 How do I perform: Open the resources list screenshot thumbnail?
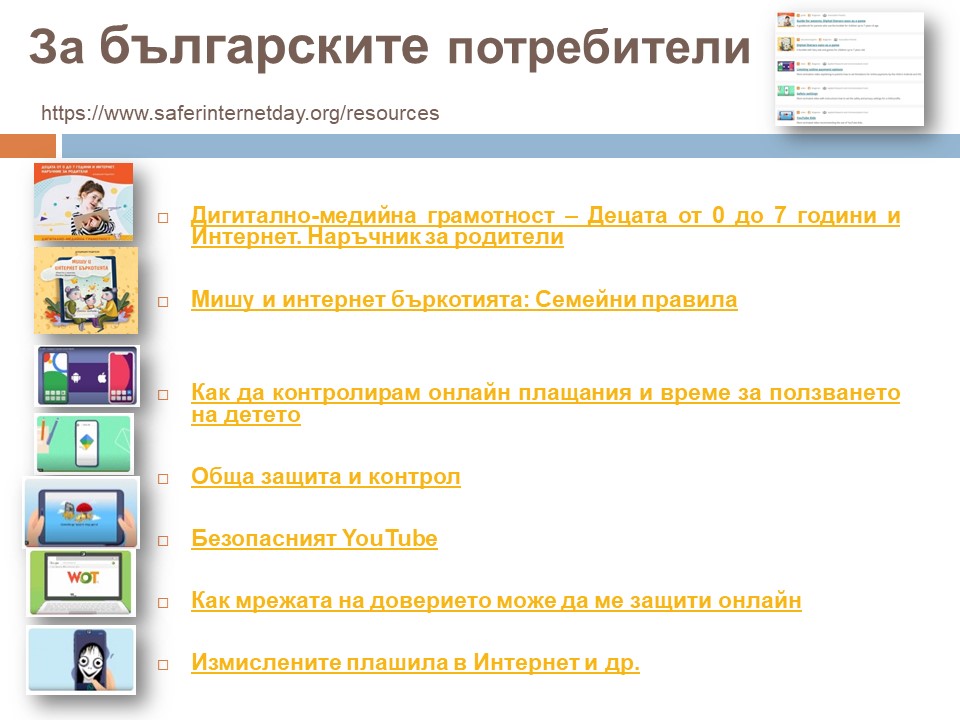pyautogui.click(x=849, y=69)
